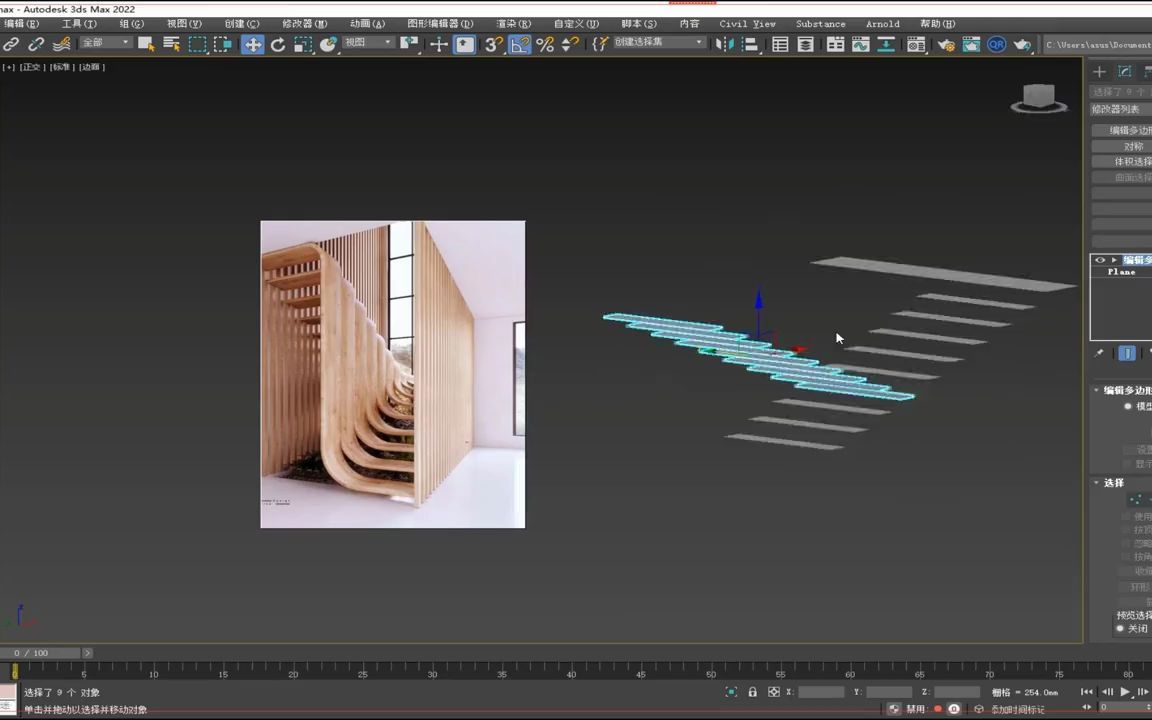The width and height of the screenshot is (1152, 720).
Task: Open the Scene Explorer
Action: (780, 44)
